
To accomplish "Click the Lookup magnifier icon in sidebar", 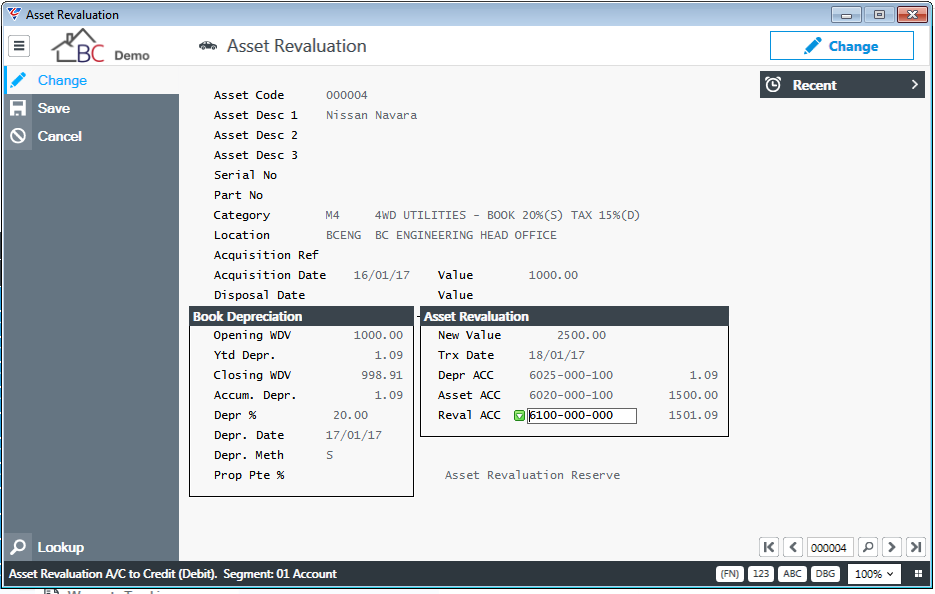I will click(18, 546).
